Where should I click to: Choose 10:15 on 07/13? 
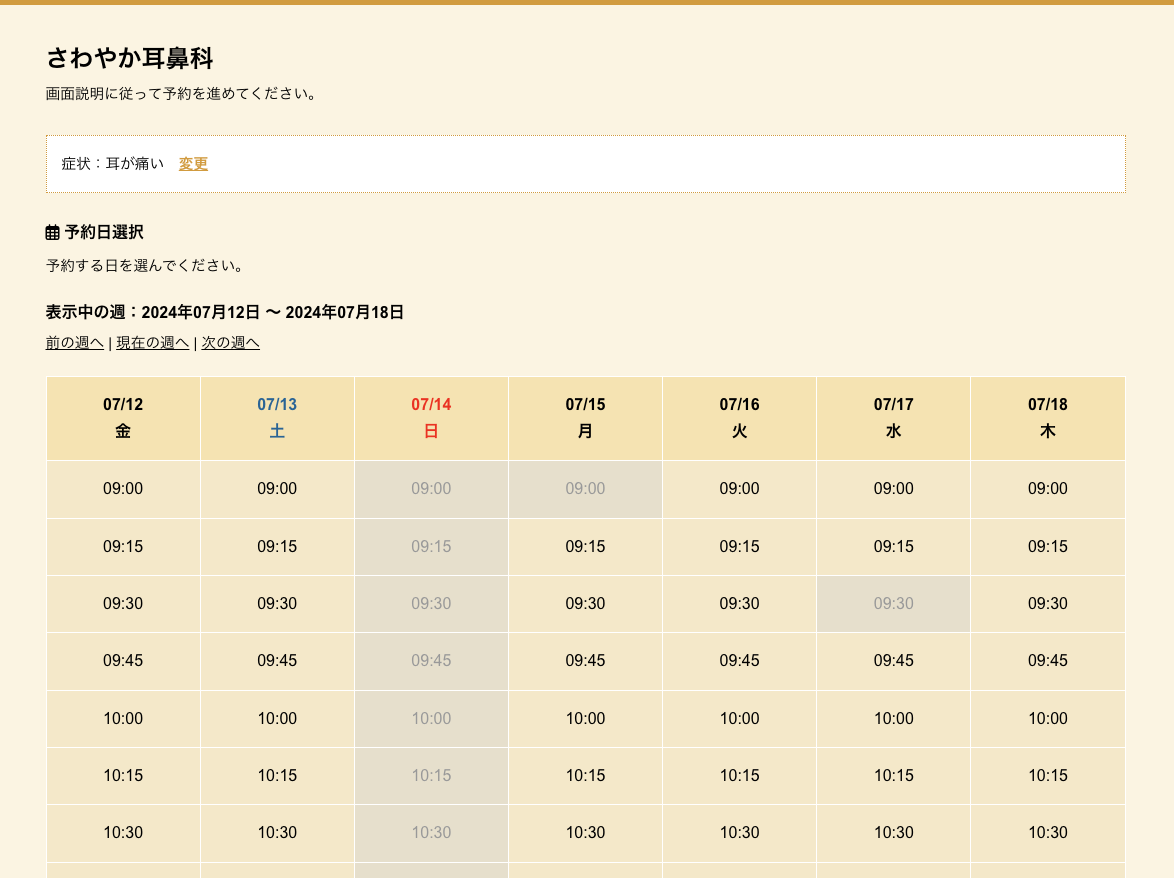point(278,775)
